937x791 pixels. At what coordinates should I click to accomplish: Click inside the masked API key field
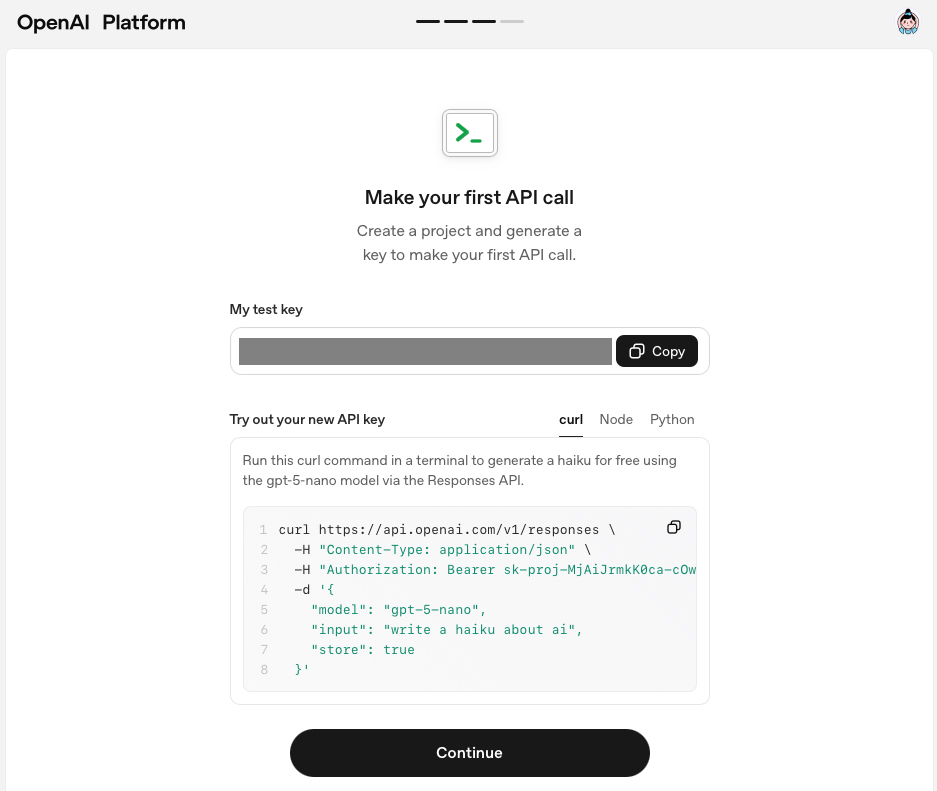pos(425,351)
